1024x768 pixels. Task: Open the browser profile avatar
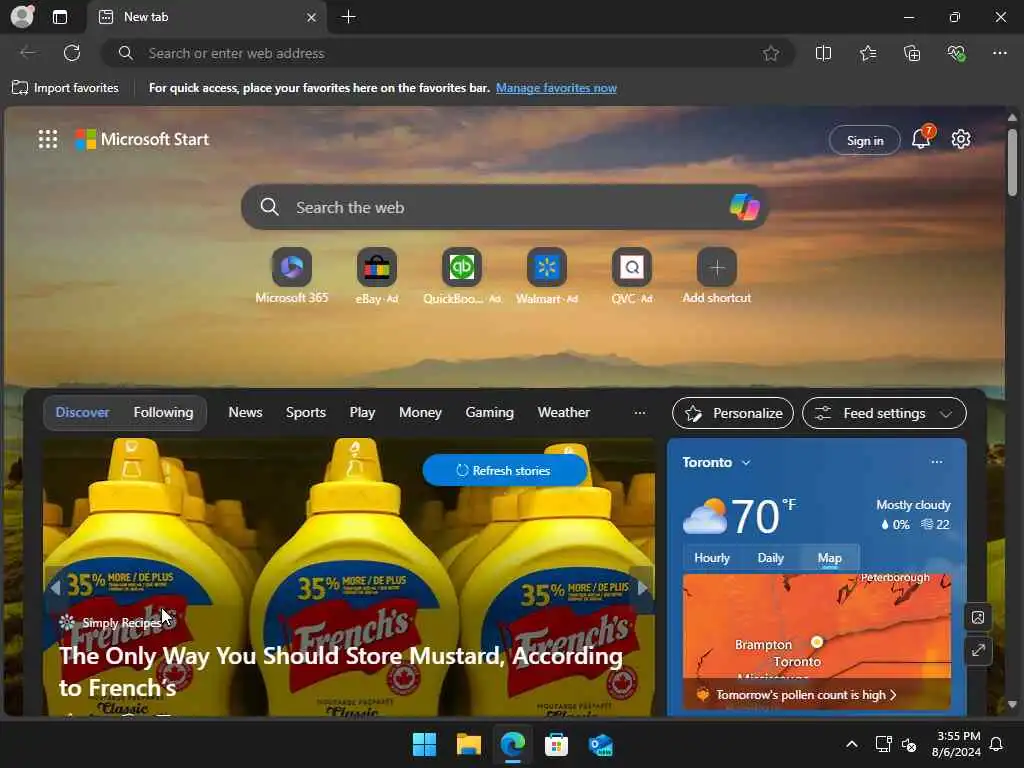pyautogui.click(x=22, y=16)
